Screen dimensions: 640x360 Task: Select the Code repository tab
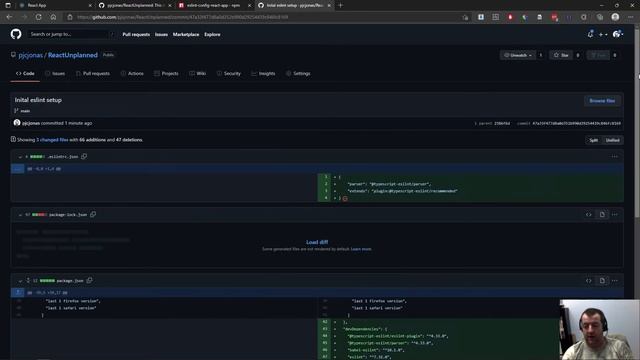point(25,73)
